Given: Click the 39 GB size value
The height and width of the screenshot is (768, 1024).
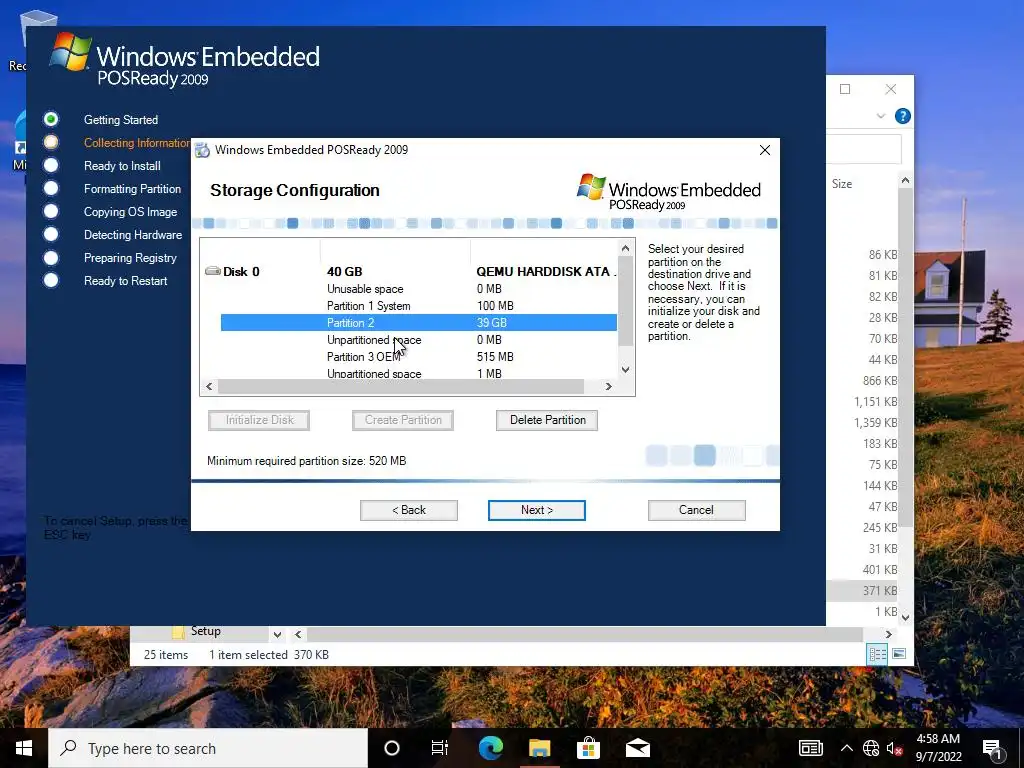Looking at the screenshot, I should click(492, 323).
